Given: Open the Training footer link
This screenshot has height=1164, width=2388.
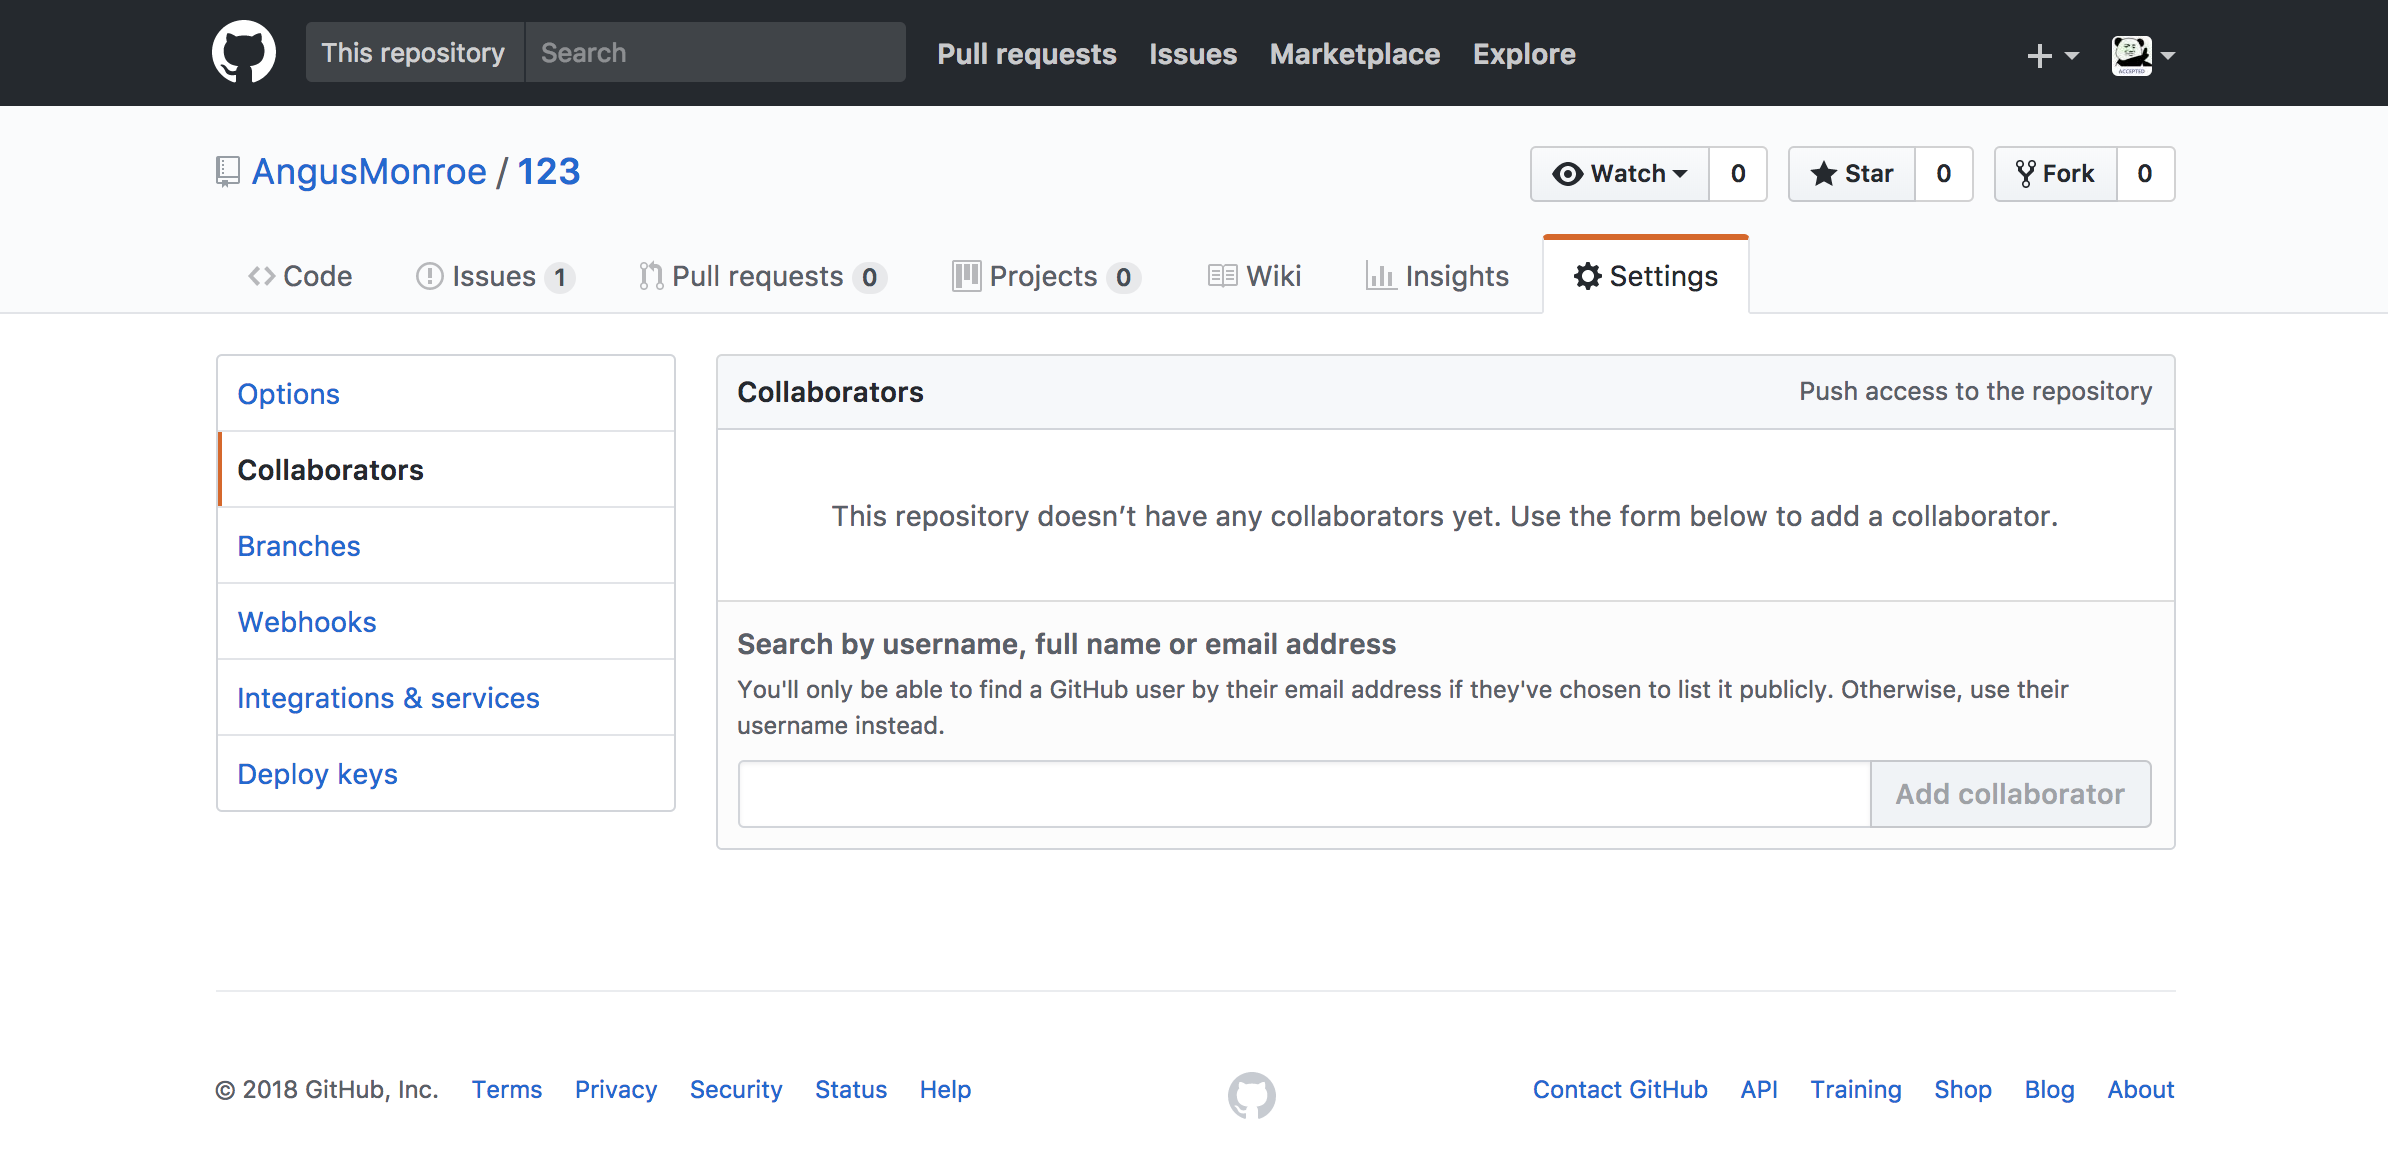Looking at the screenshot, I should tap(1856, 1090).
